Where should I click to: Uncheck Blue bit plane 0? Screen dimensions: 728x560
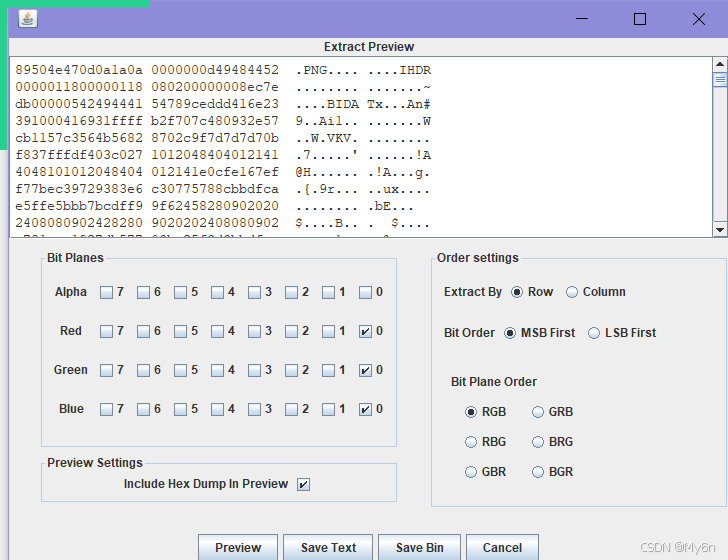pyautogui.click(x=365, y=409)
